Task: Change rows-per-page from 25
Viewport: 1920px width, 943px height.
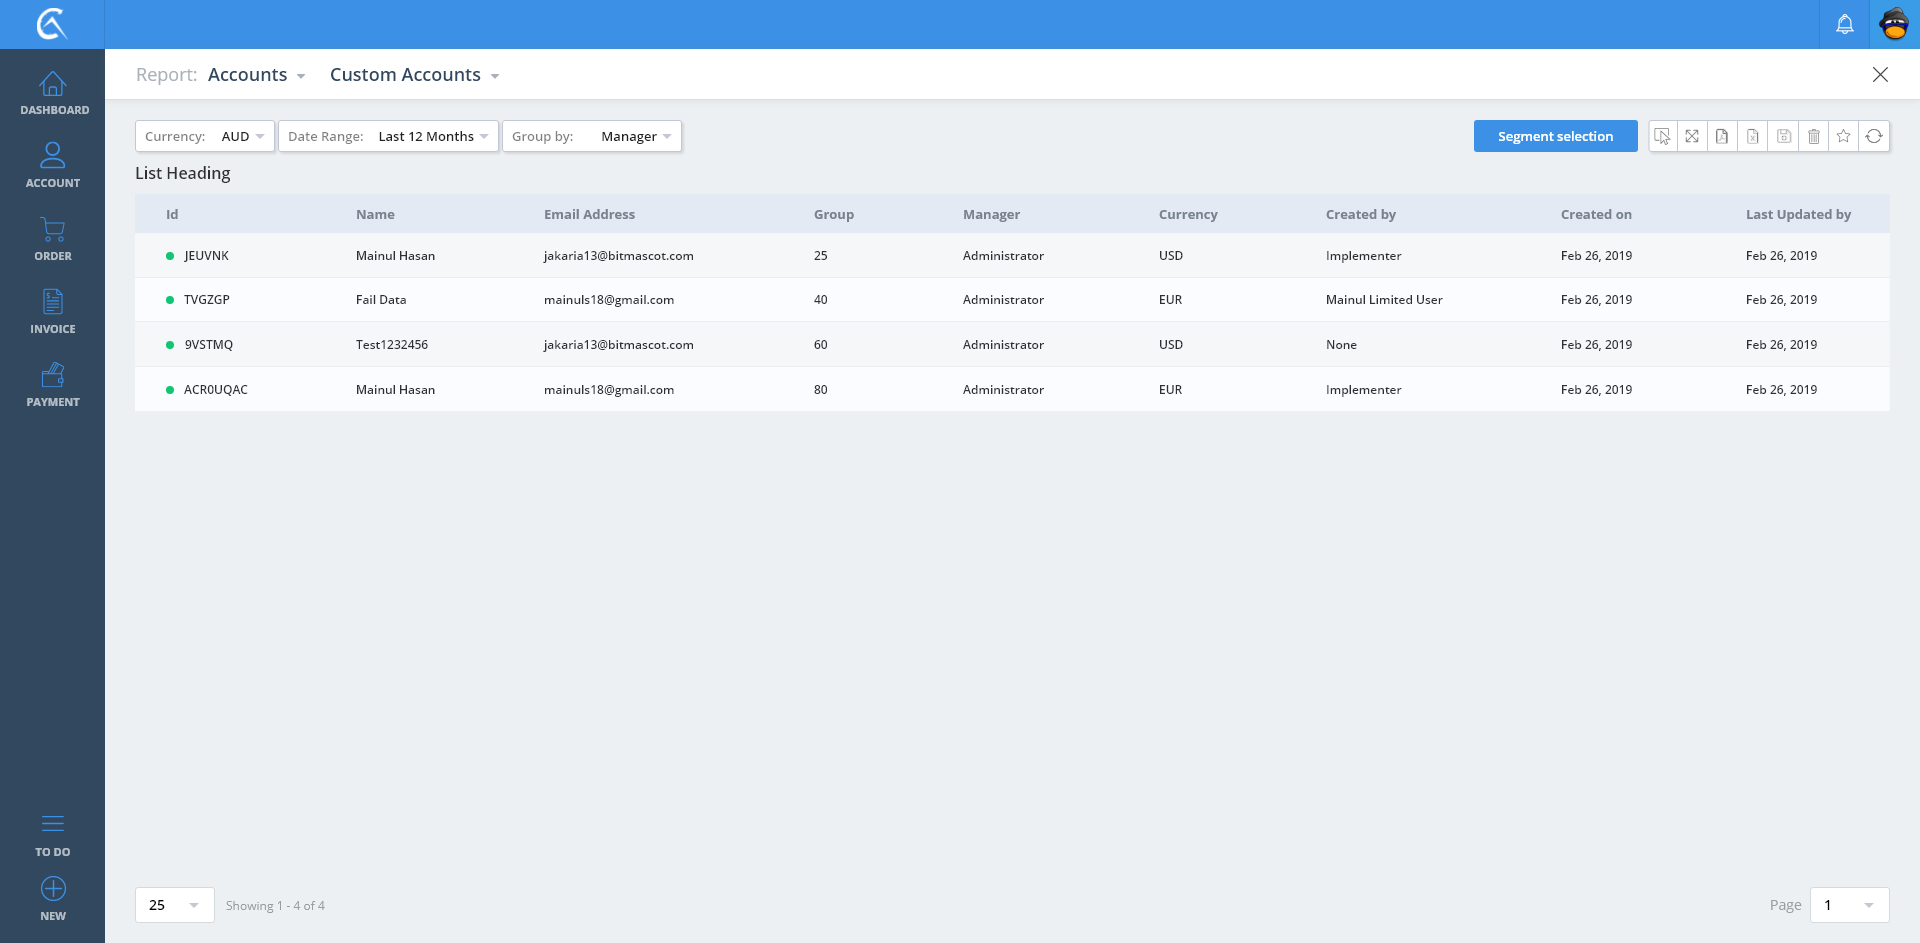Action: (174, 905)
